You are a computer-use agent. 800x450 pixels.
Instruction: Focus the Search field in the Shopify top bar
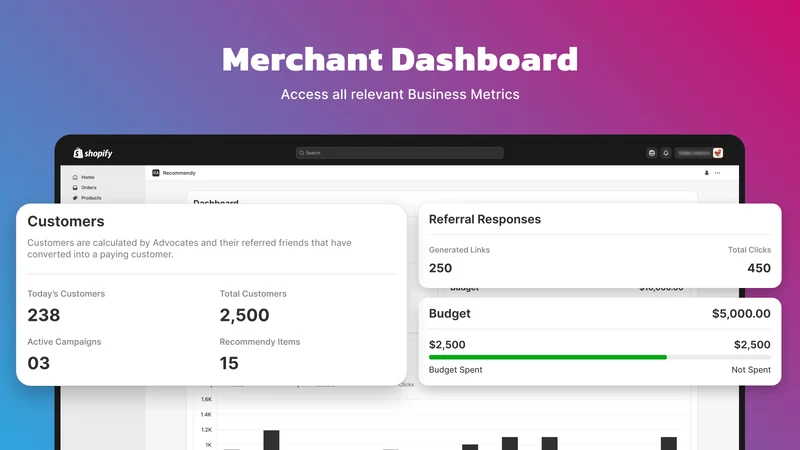(x=399, y=153)
